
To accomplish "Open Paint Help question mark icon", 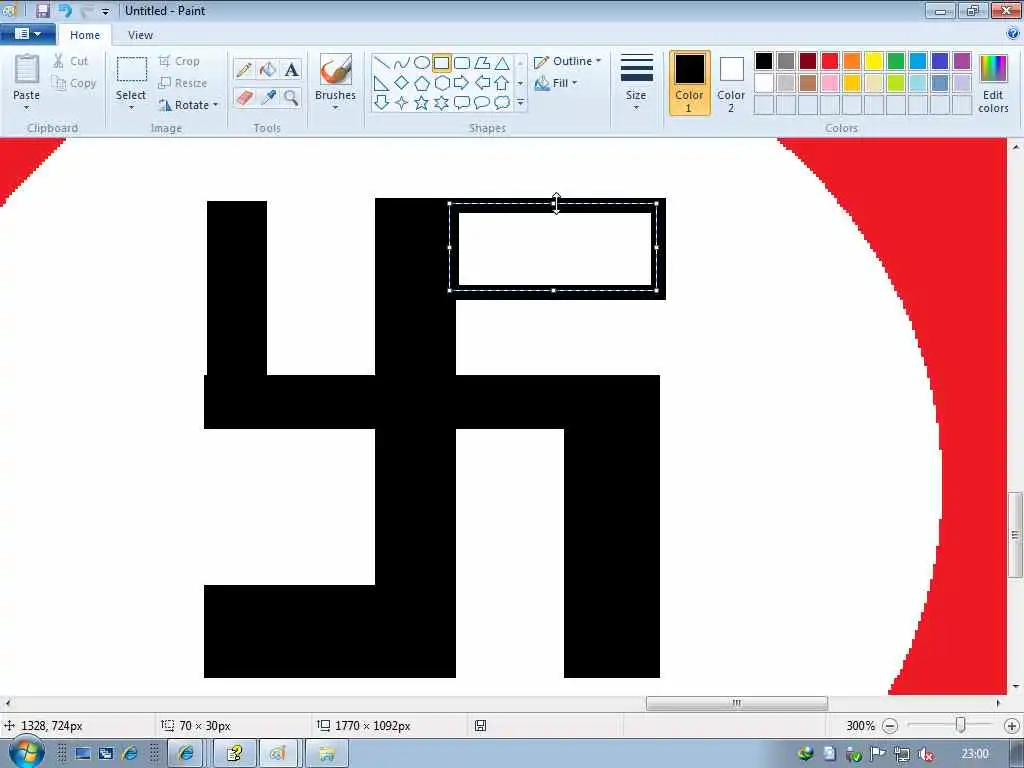I will click(x=1013, y=34).
